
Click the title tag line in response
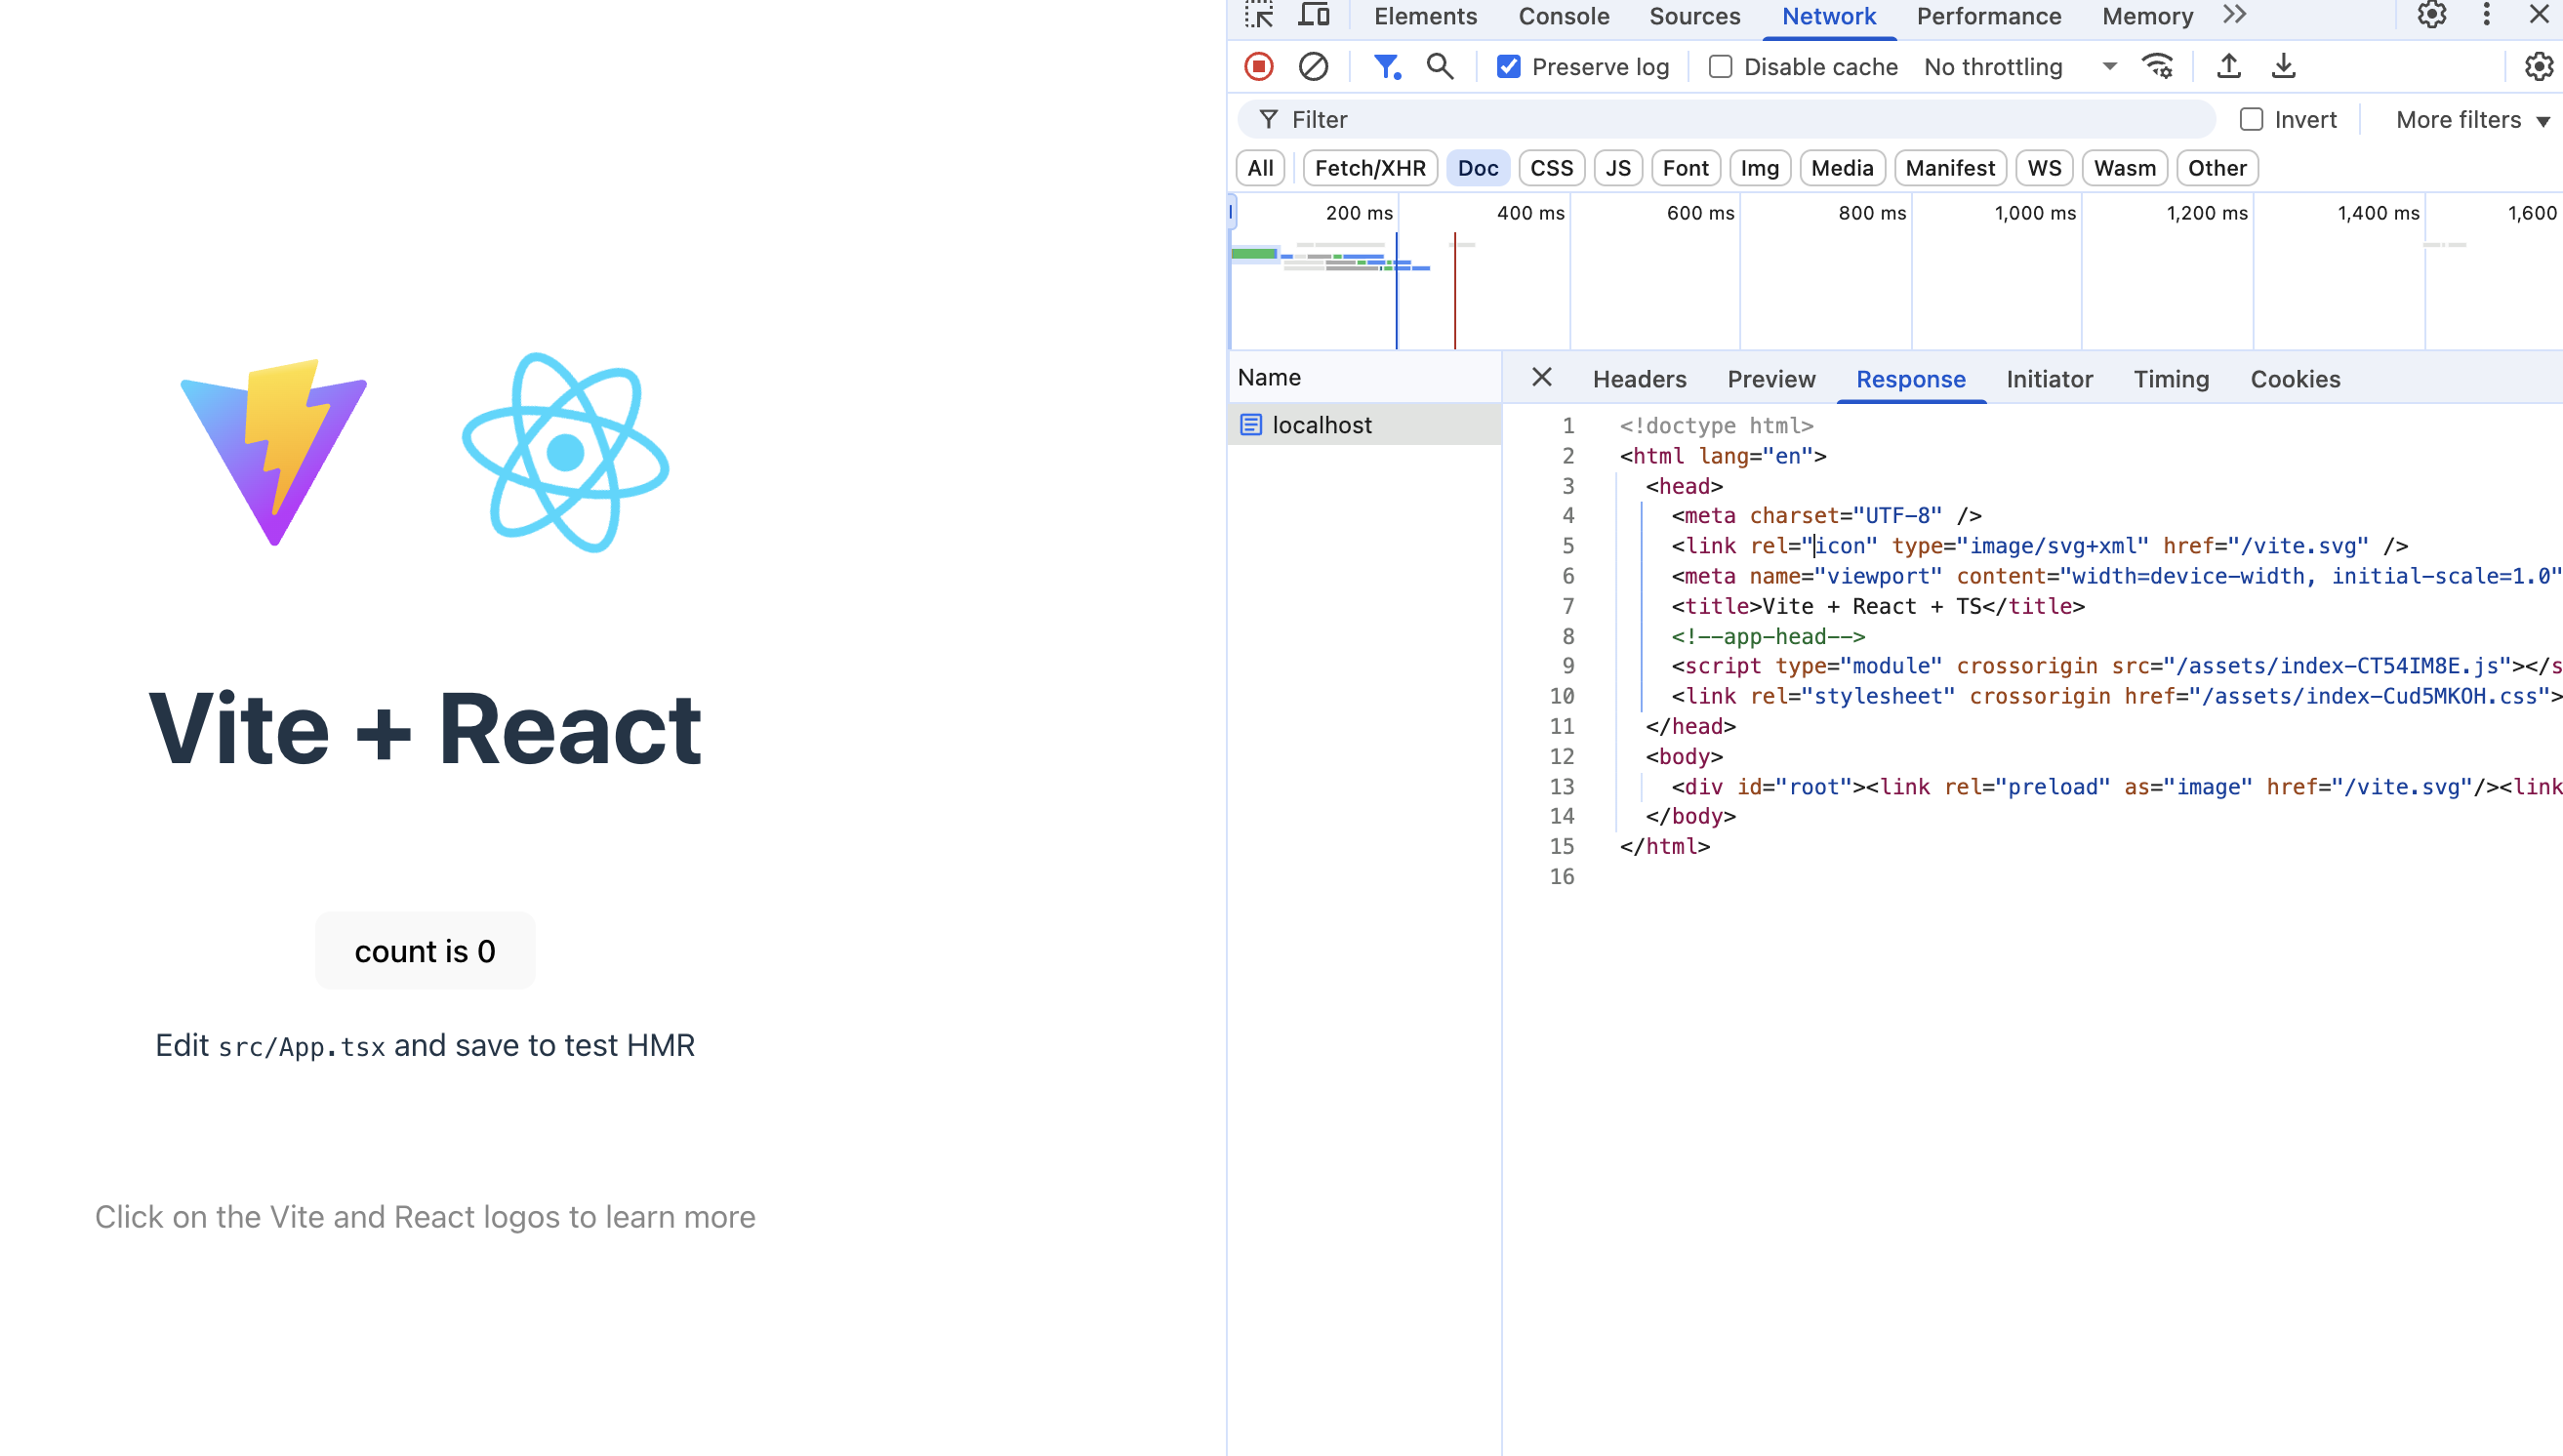[1877, 606]
